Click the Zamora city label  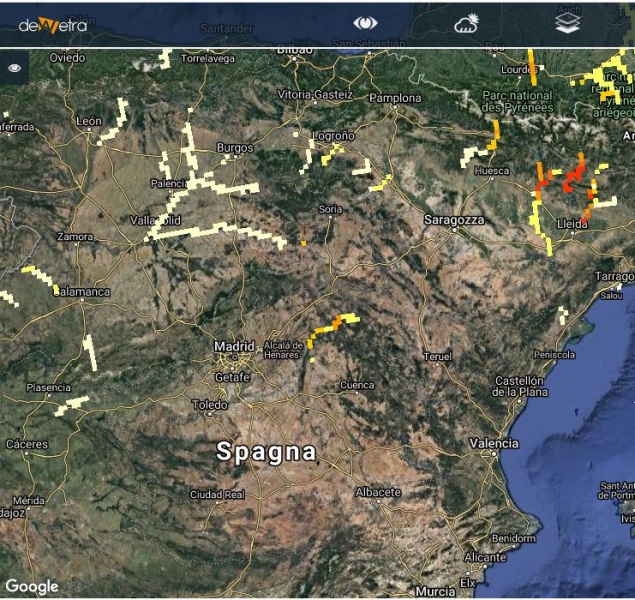point(75,236)
